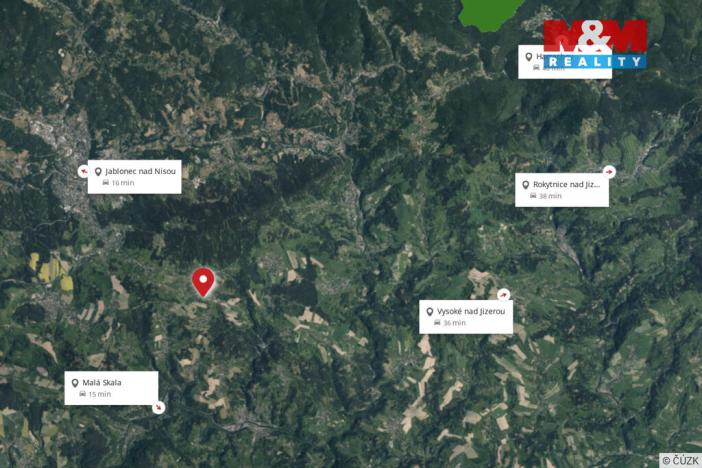Click the bright green highlighted map area

(490, 14)
